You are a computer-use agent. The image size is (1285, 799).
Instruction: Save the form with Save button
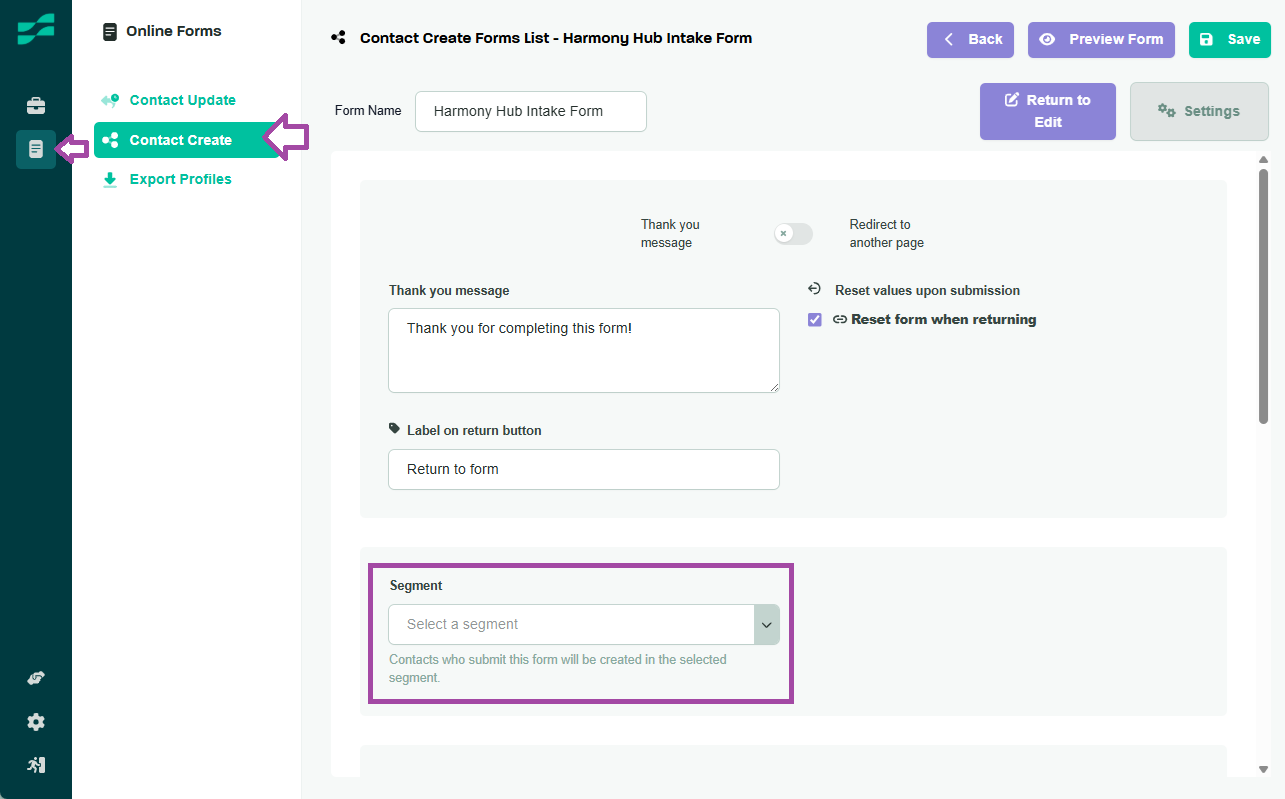coord(1230,39)
